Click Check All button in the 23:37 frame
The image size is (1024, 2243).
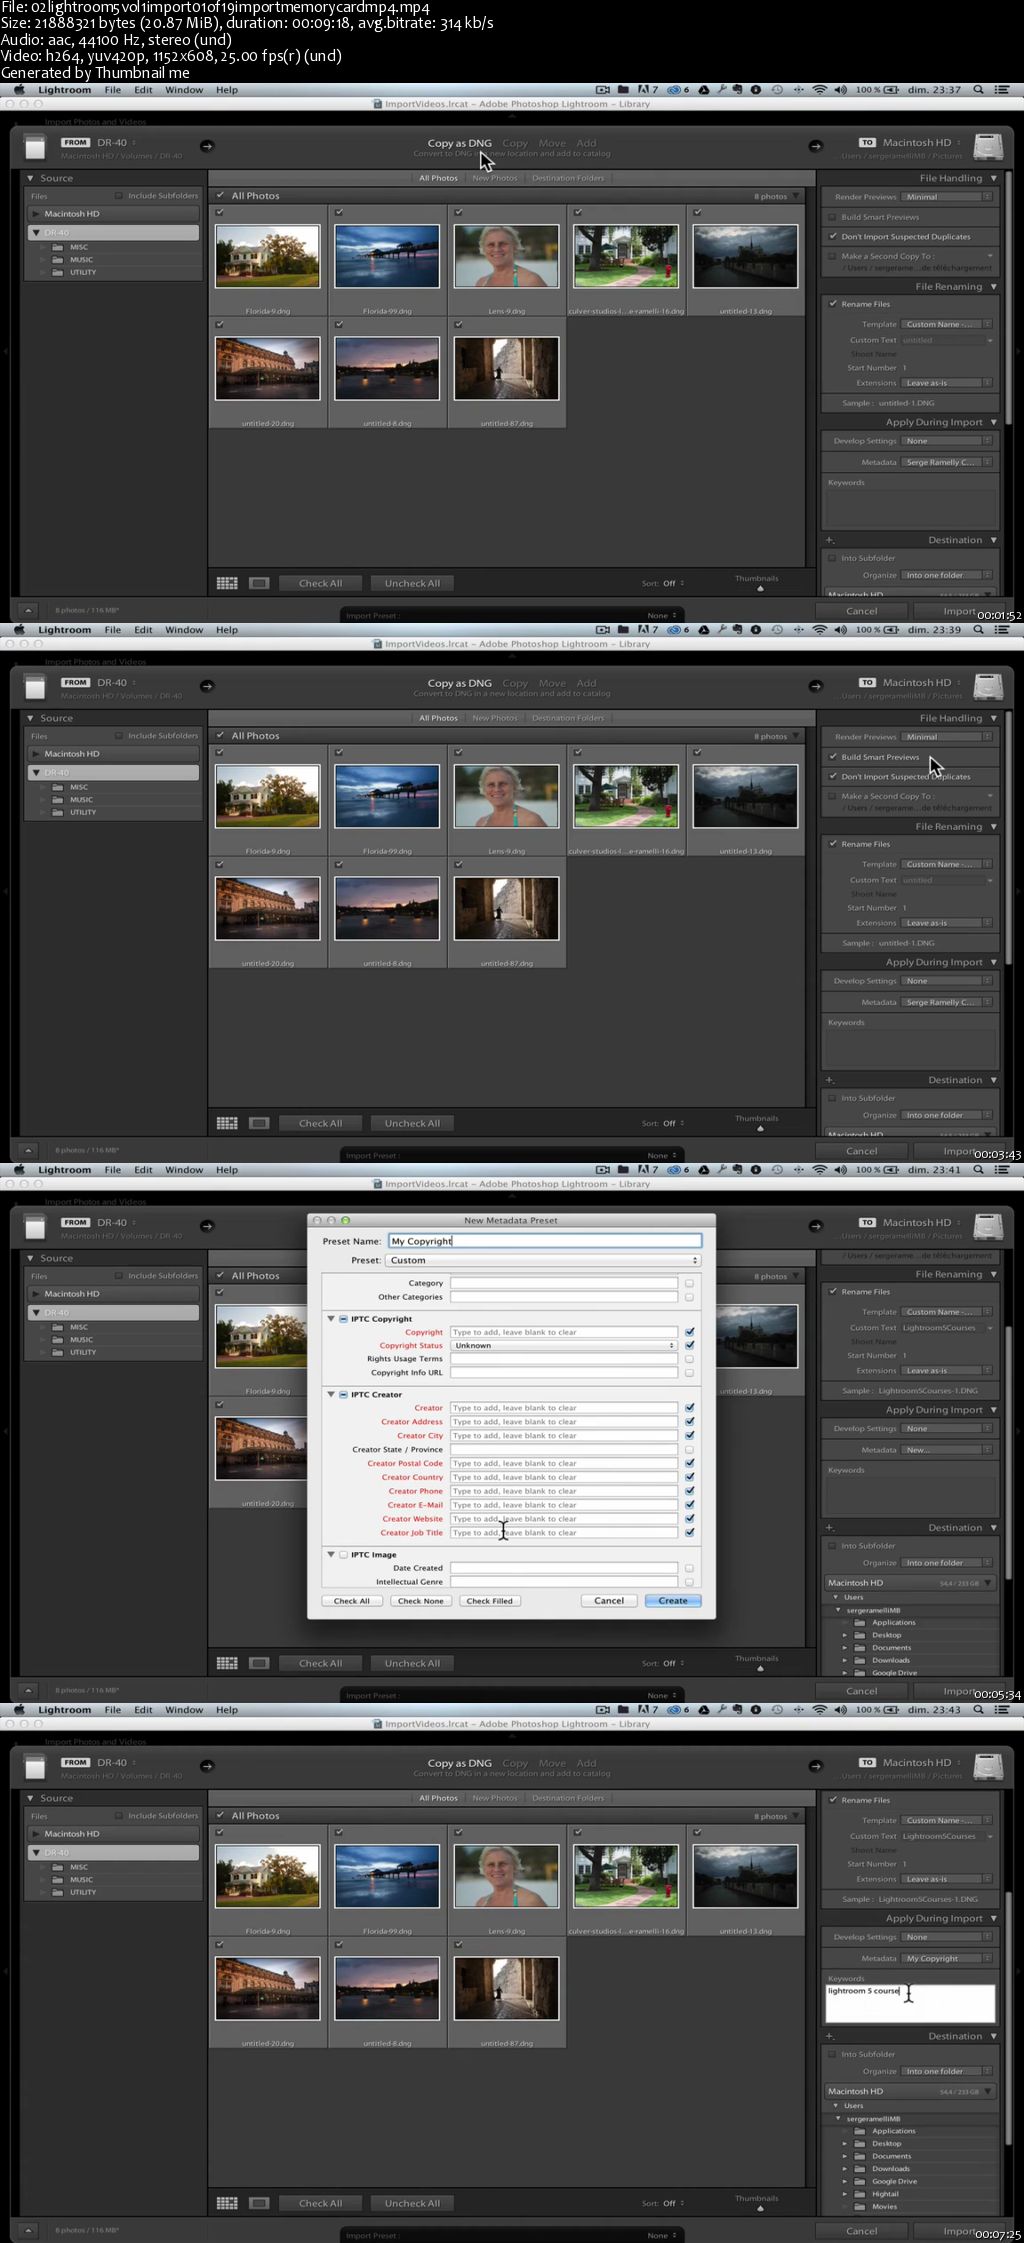[x=320, y=583]
